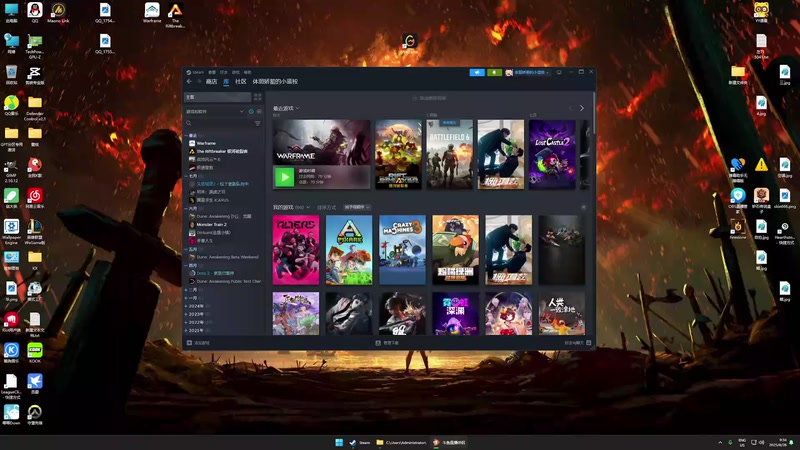Image resolution: width=800 pixels, height=450 pixels.
Task: Expand the 2021年 group in sidebar
Action: [196, 331]
